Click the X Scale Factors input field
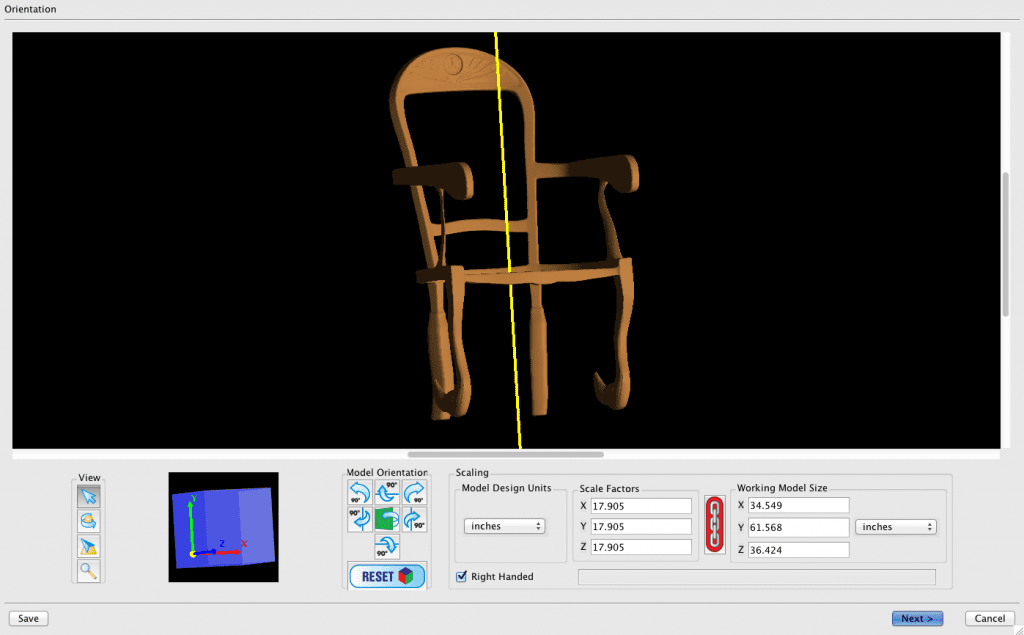1024x635 pixels. pos(641,506)
